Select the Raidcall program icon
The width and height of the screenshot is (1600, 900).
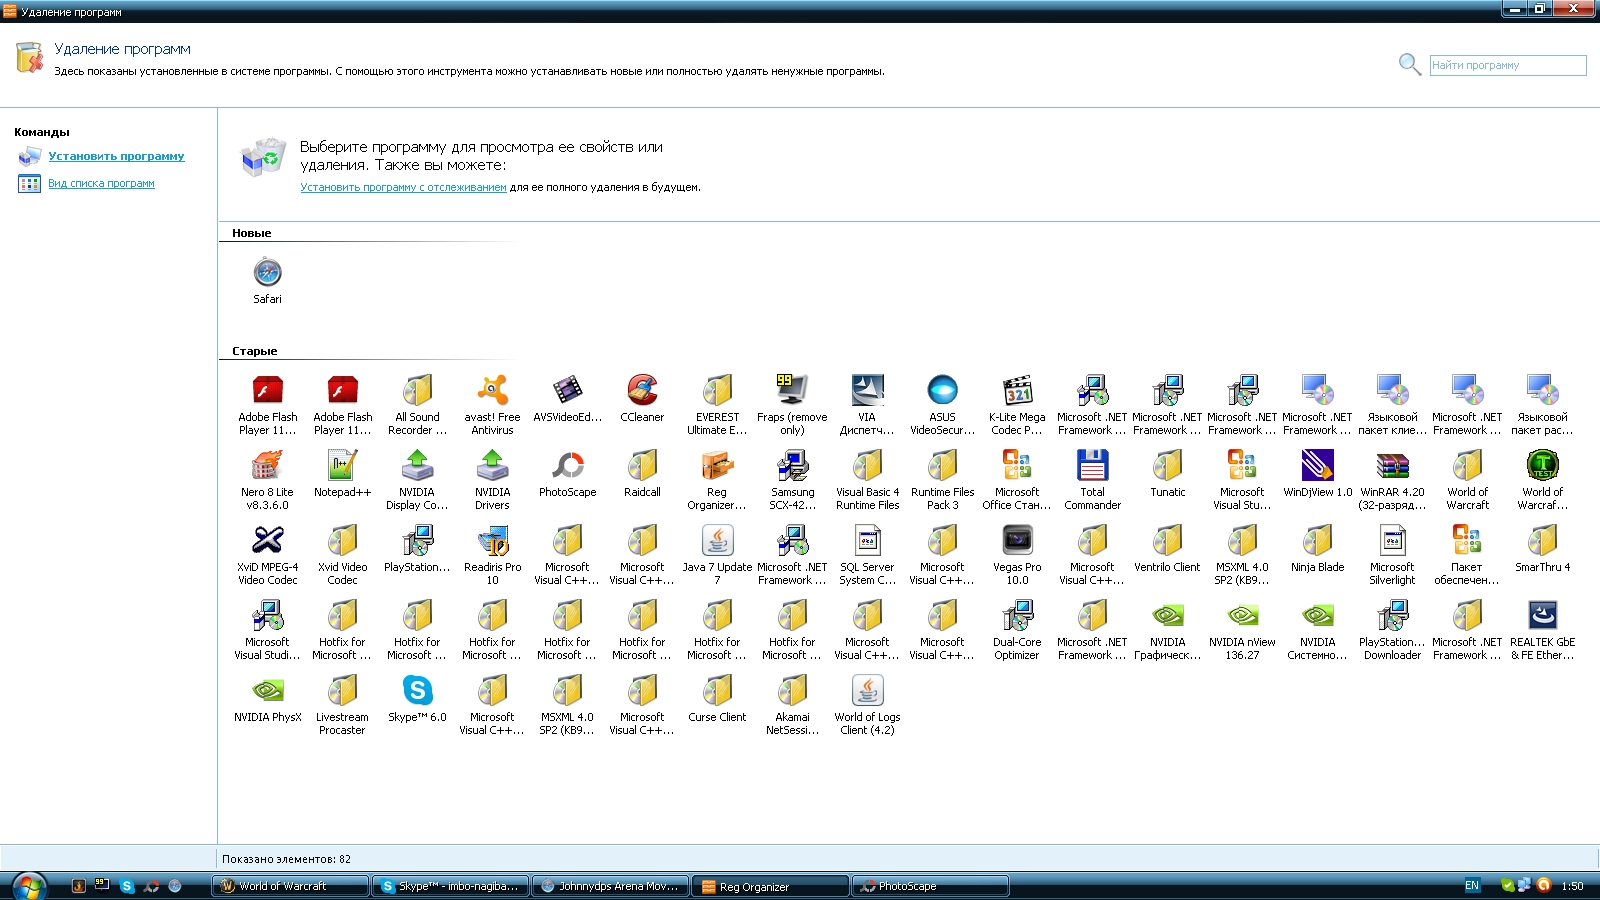[642, 465]
